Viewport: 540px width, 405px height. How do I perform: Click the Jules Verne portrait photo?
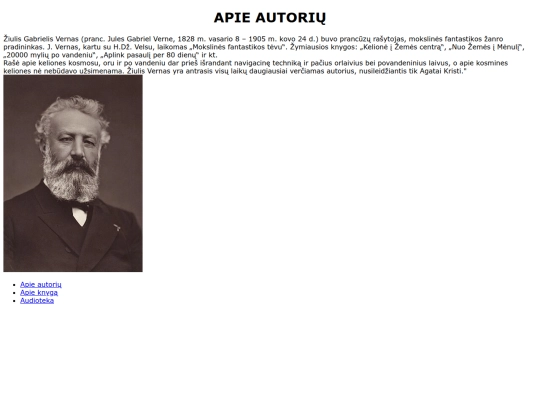[73, 174]
